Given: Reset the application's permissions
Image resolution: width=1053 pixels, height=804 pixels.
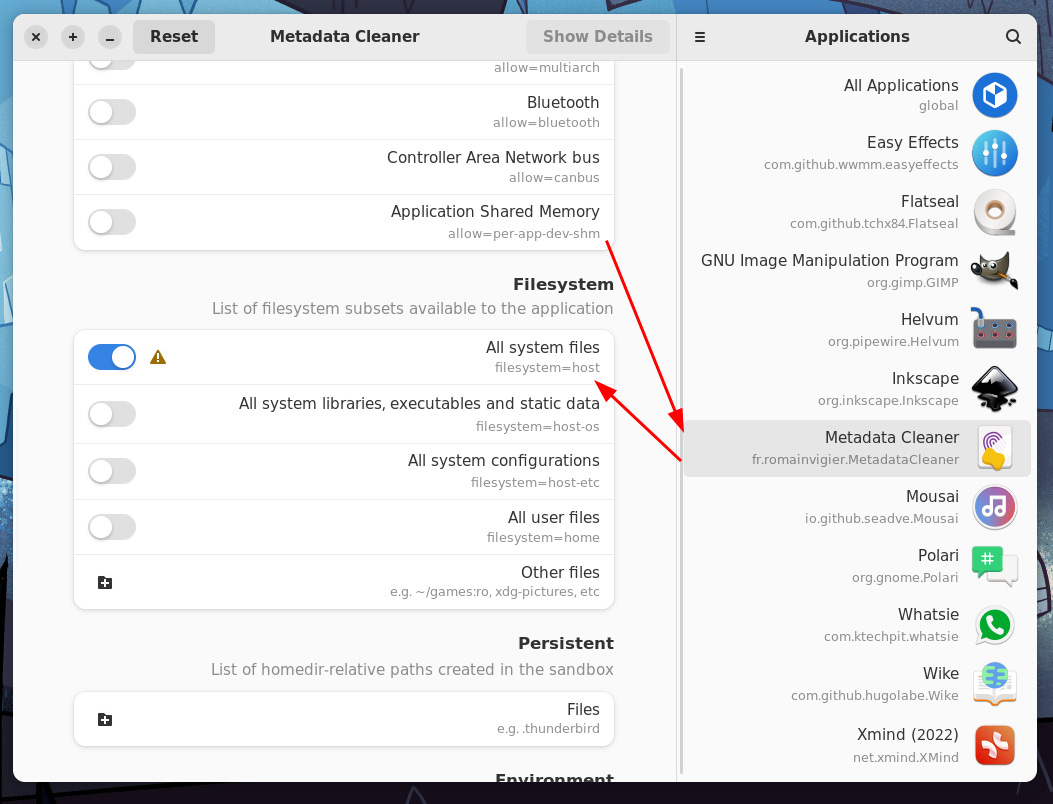Looking at the screenshot, I should click(174, 37).
